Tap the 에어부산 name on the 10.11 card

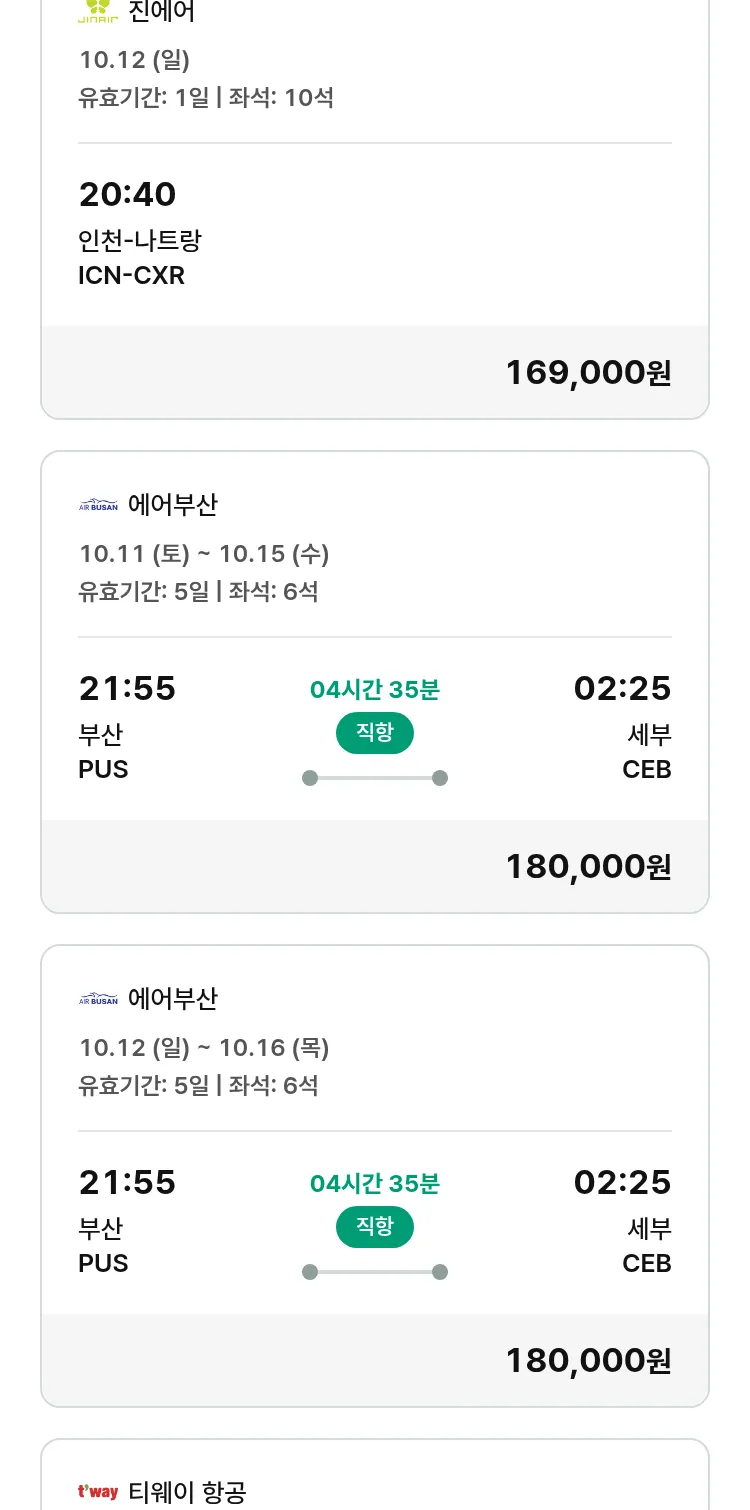[172, 505]
